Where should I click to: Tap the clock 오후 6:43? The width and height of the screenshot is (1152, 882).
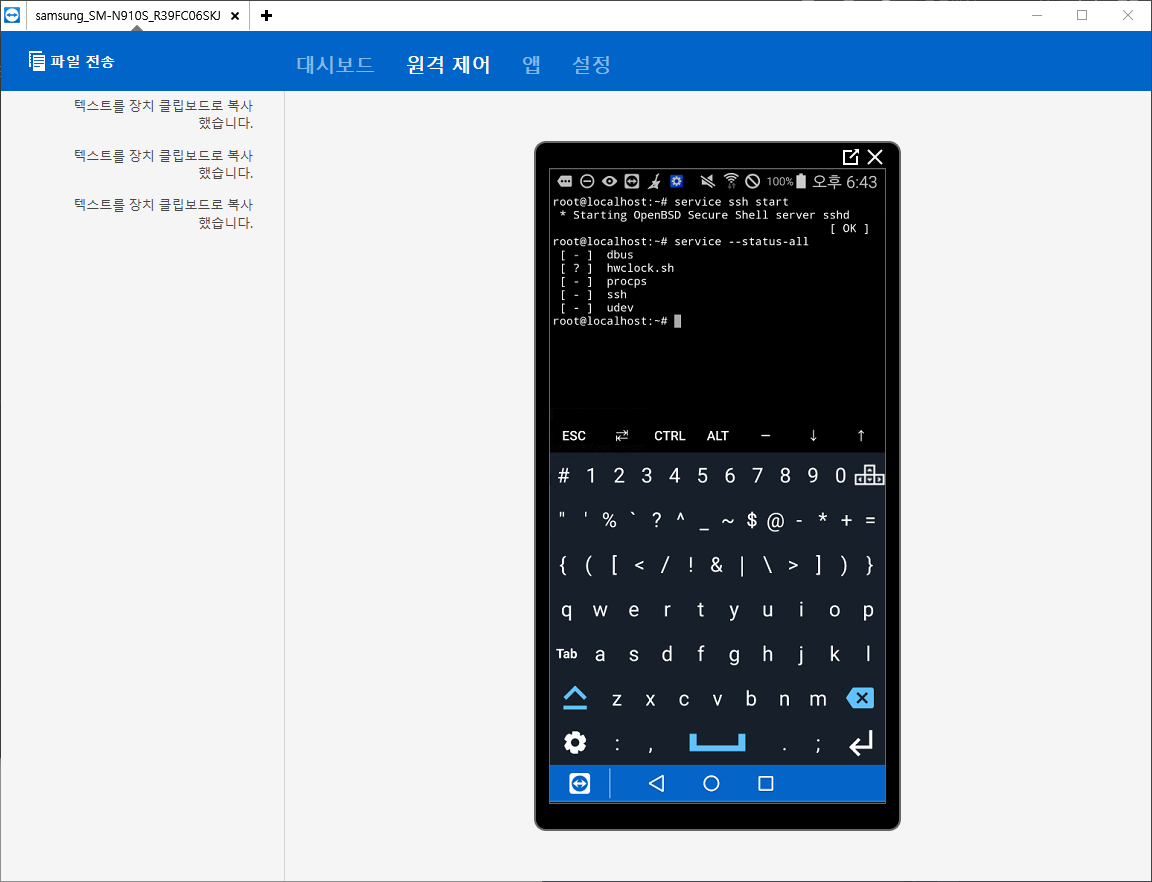(845, 182)
